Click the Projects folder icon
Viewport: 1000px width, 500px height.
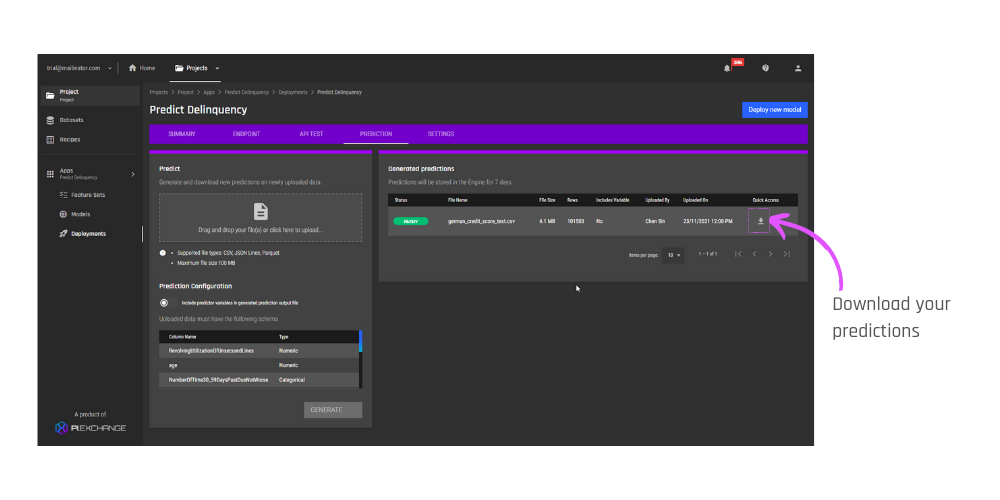pos(179,68)
